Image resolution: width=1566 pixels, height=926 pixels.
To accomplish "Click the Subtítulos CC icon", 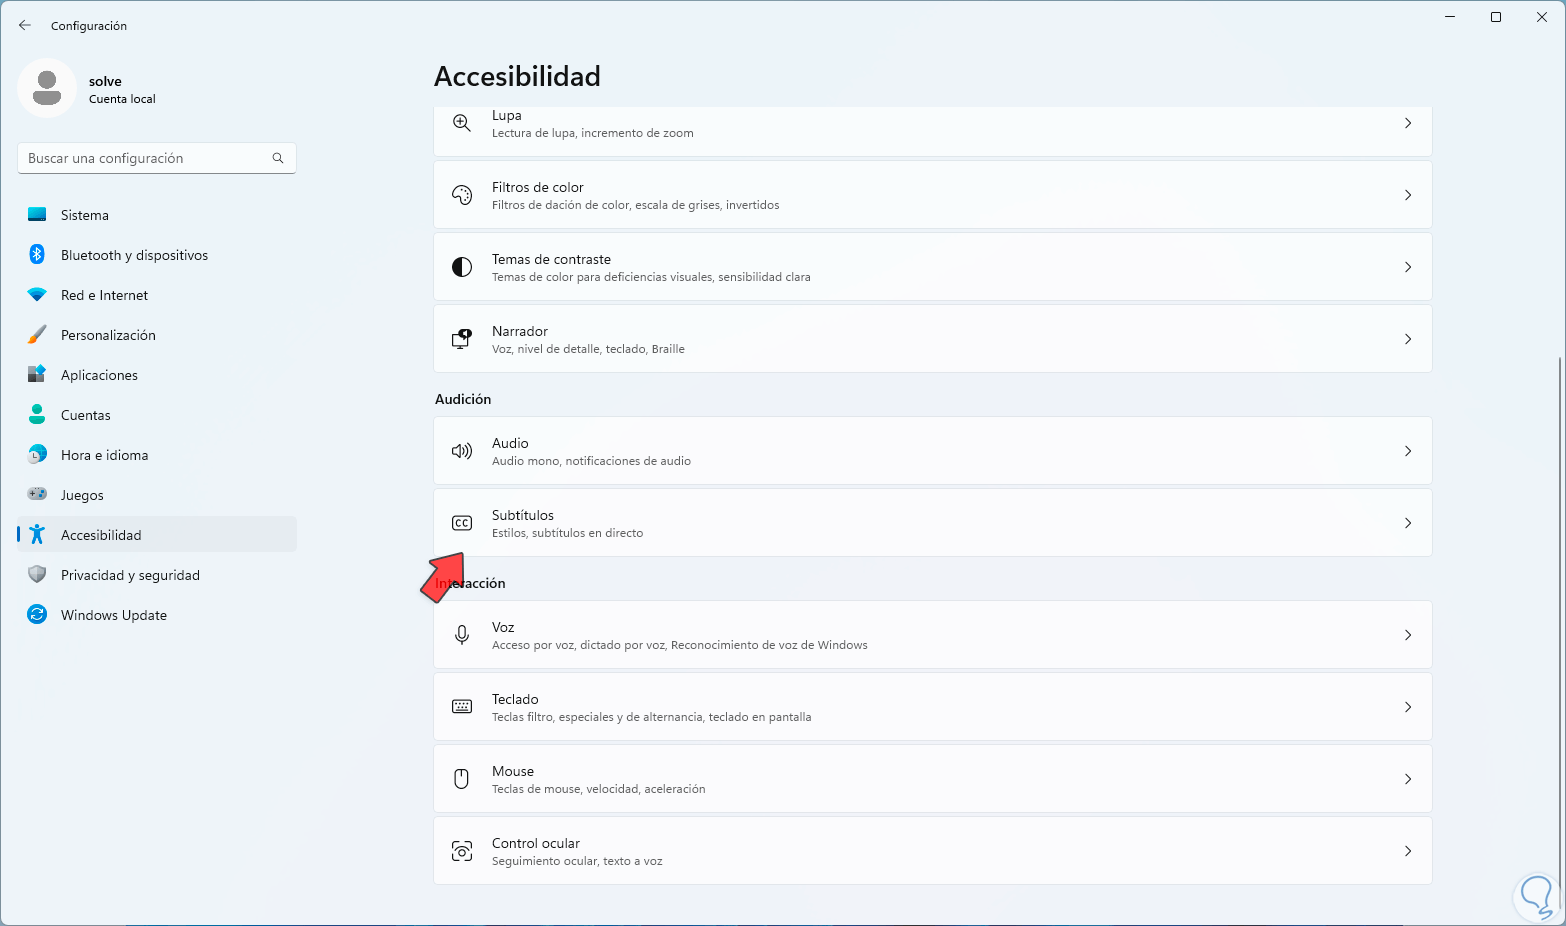I will coord(462,523).
